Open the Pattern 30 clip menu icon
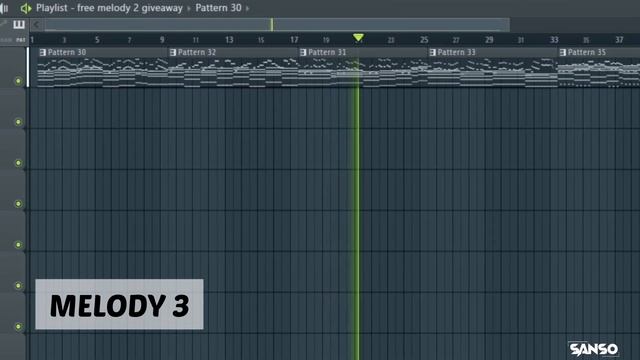 point(42,52)
